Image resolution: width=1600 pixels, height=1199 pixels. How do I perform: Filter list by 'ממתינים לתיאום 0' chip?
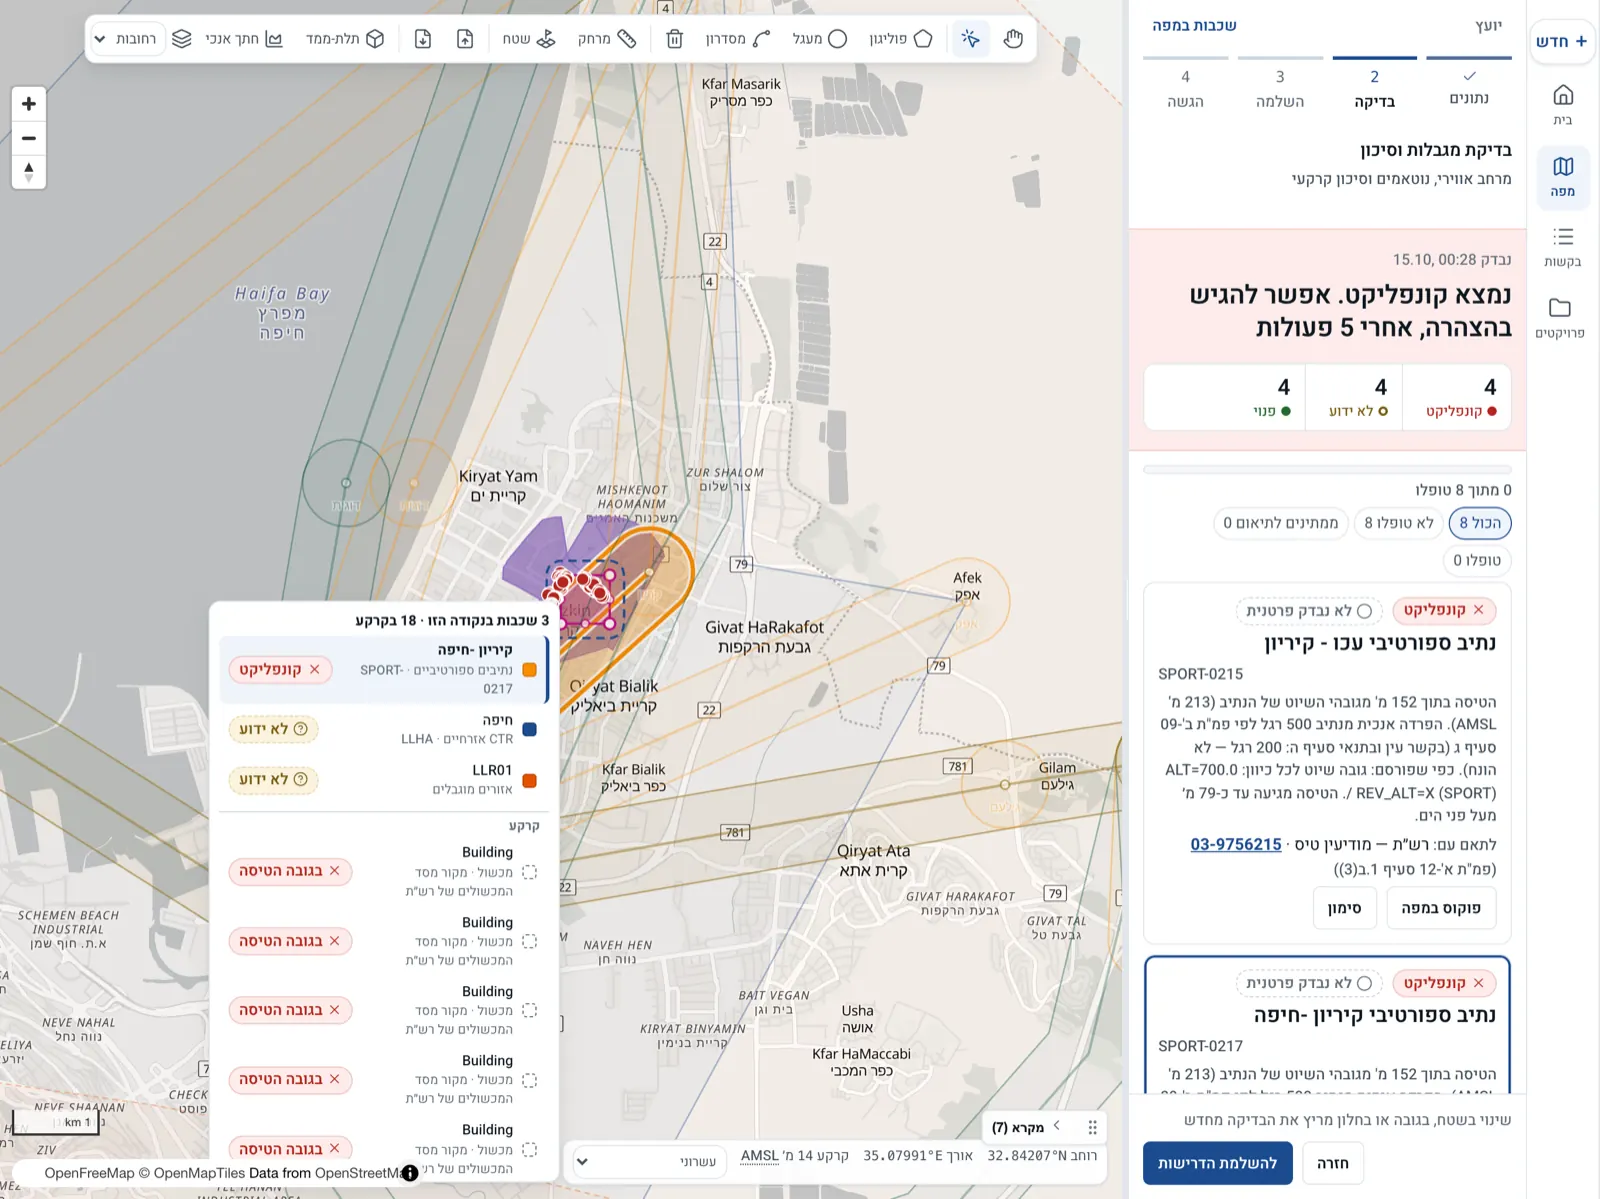1281,523
